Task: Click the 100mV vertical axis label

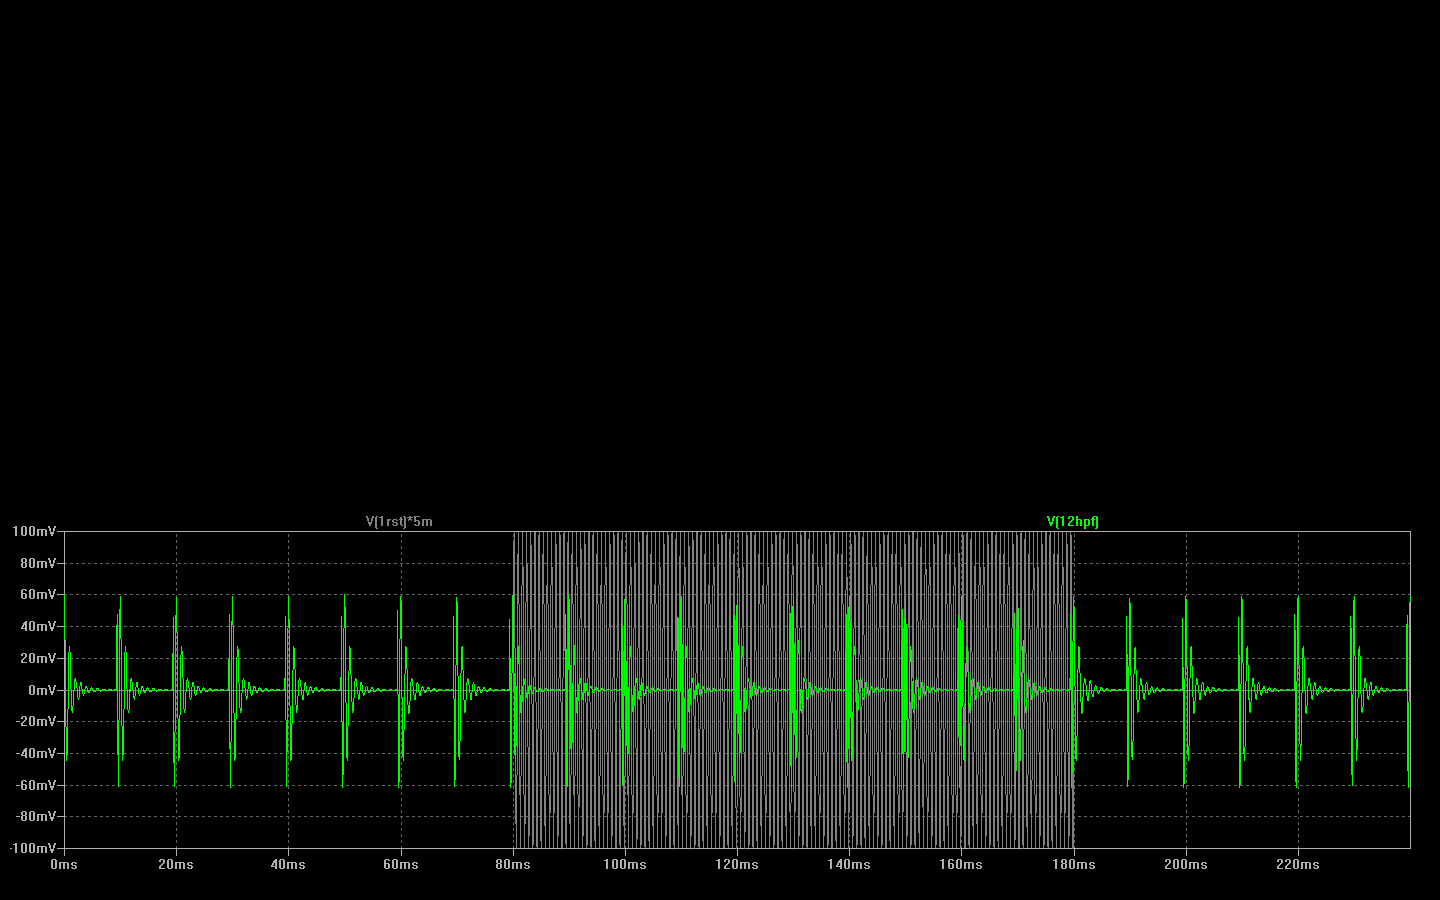Action: point(34,531)
